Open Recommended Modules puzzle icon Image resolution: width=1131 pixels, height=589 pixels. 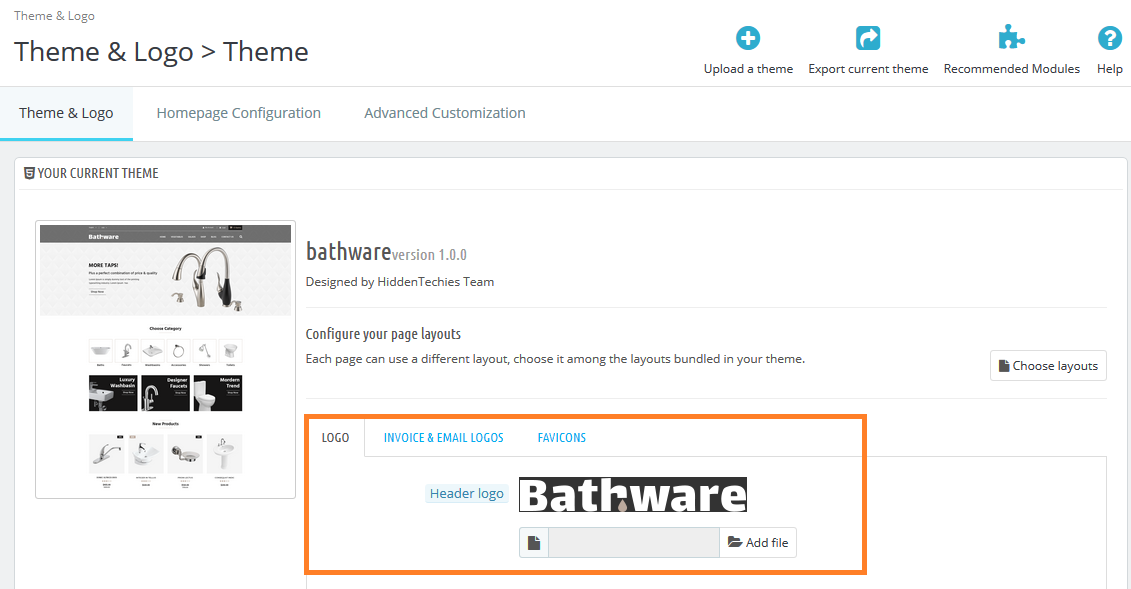pyautogui.click(x=1011, y=39)
